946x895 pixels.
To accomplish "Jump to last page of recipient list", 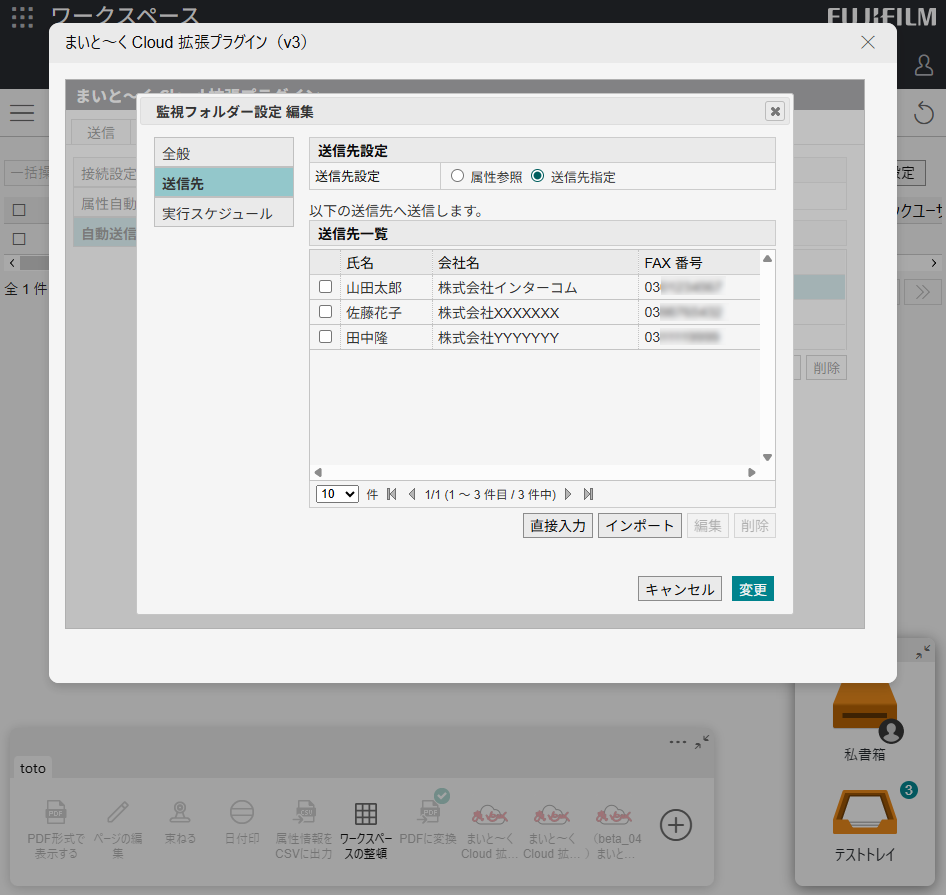I will 588,494.
